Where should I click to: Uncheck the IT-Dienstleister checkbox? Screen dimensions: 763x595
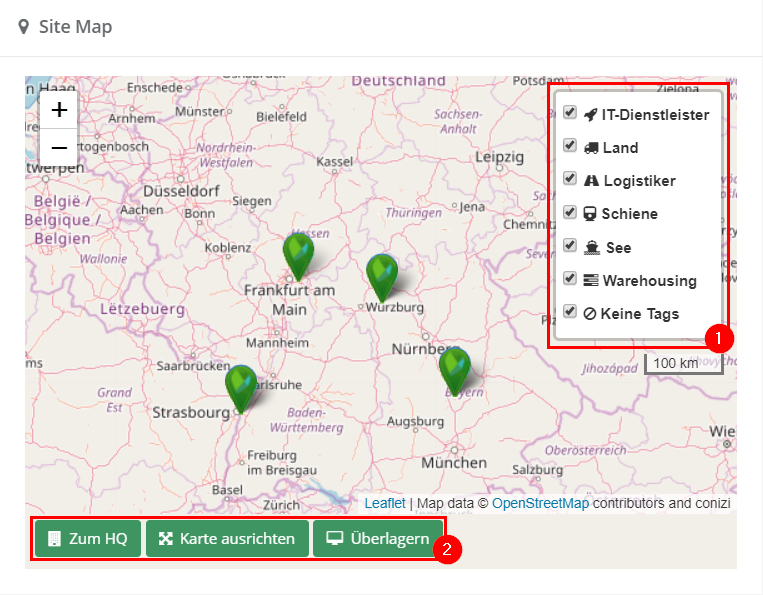tap(570, 113)
